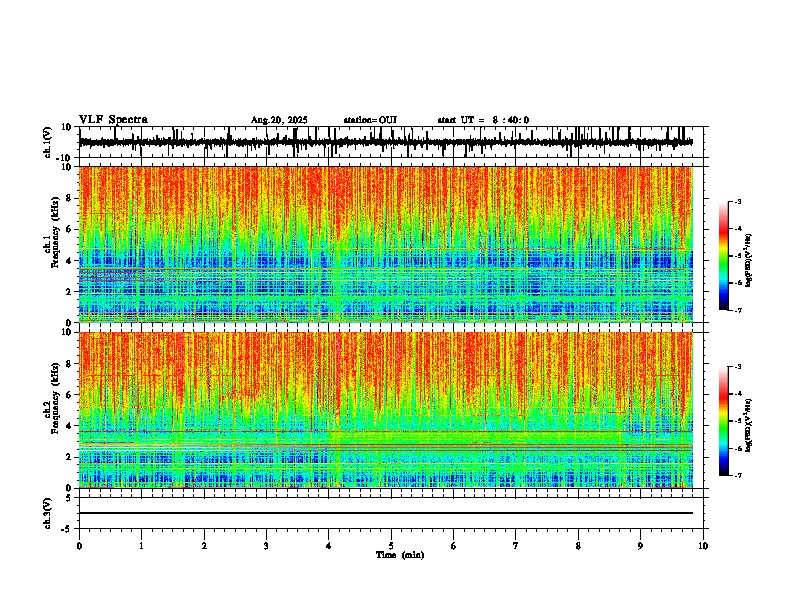Click the "-3" label on ch.1 color scale
This screenshot has height=612, width=792.
point(737,201)
